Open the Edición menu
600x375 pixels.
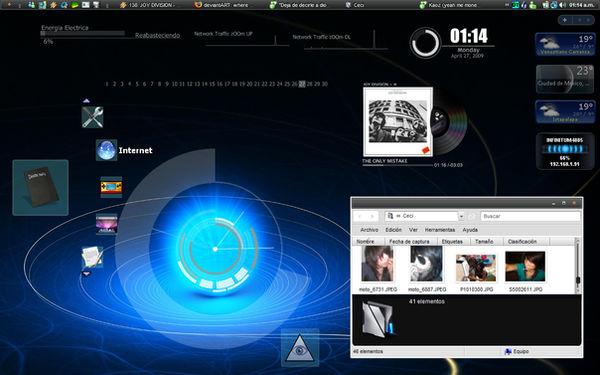pos(393,230)
